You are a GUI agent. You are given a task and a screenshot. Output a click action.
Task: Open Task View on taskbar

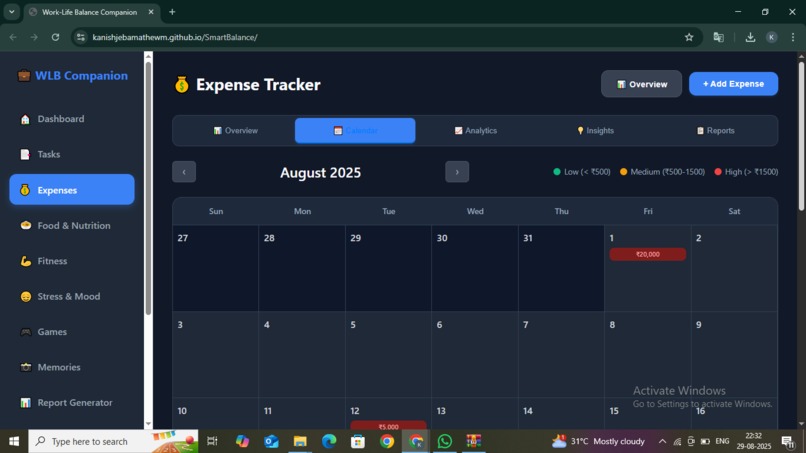(x=212, y=441)
